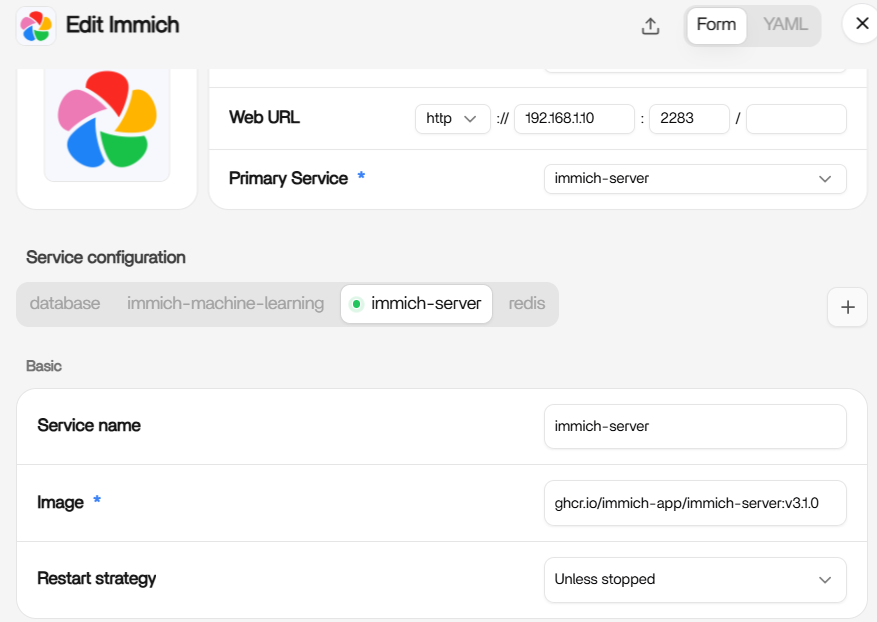The height and width of the screenshot is (622, 877).
Task: Click the Web URL host field 192.168.1.10
Action: 574,119
